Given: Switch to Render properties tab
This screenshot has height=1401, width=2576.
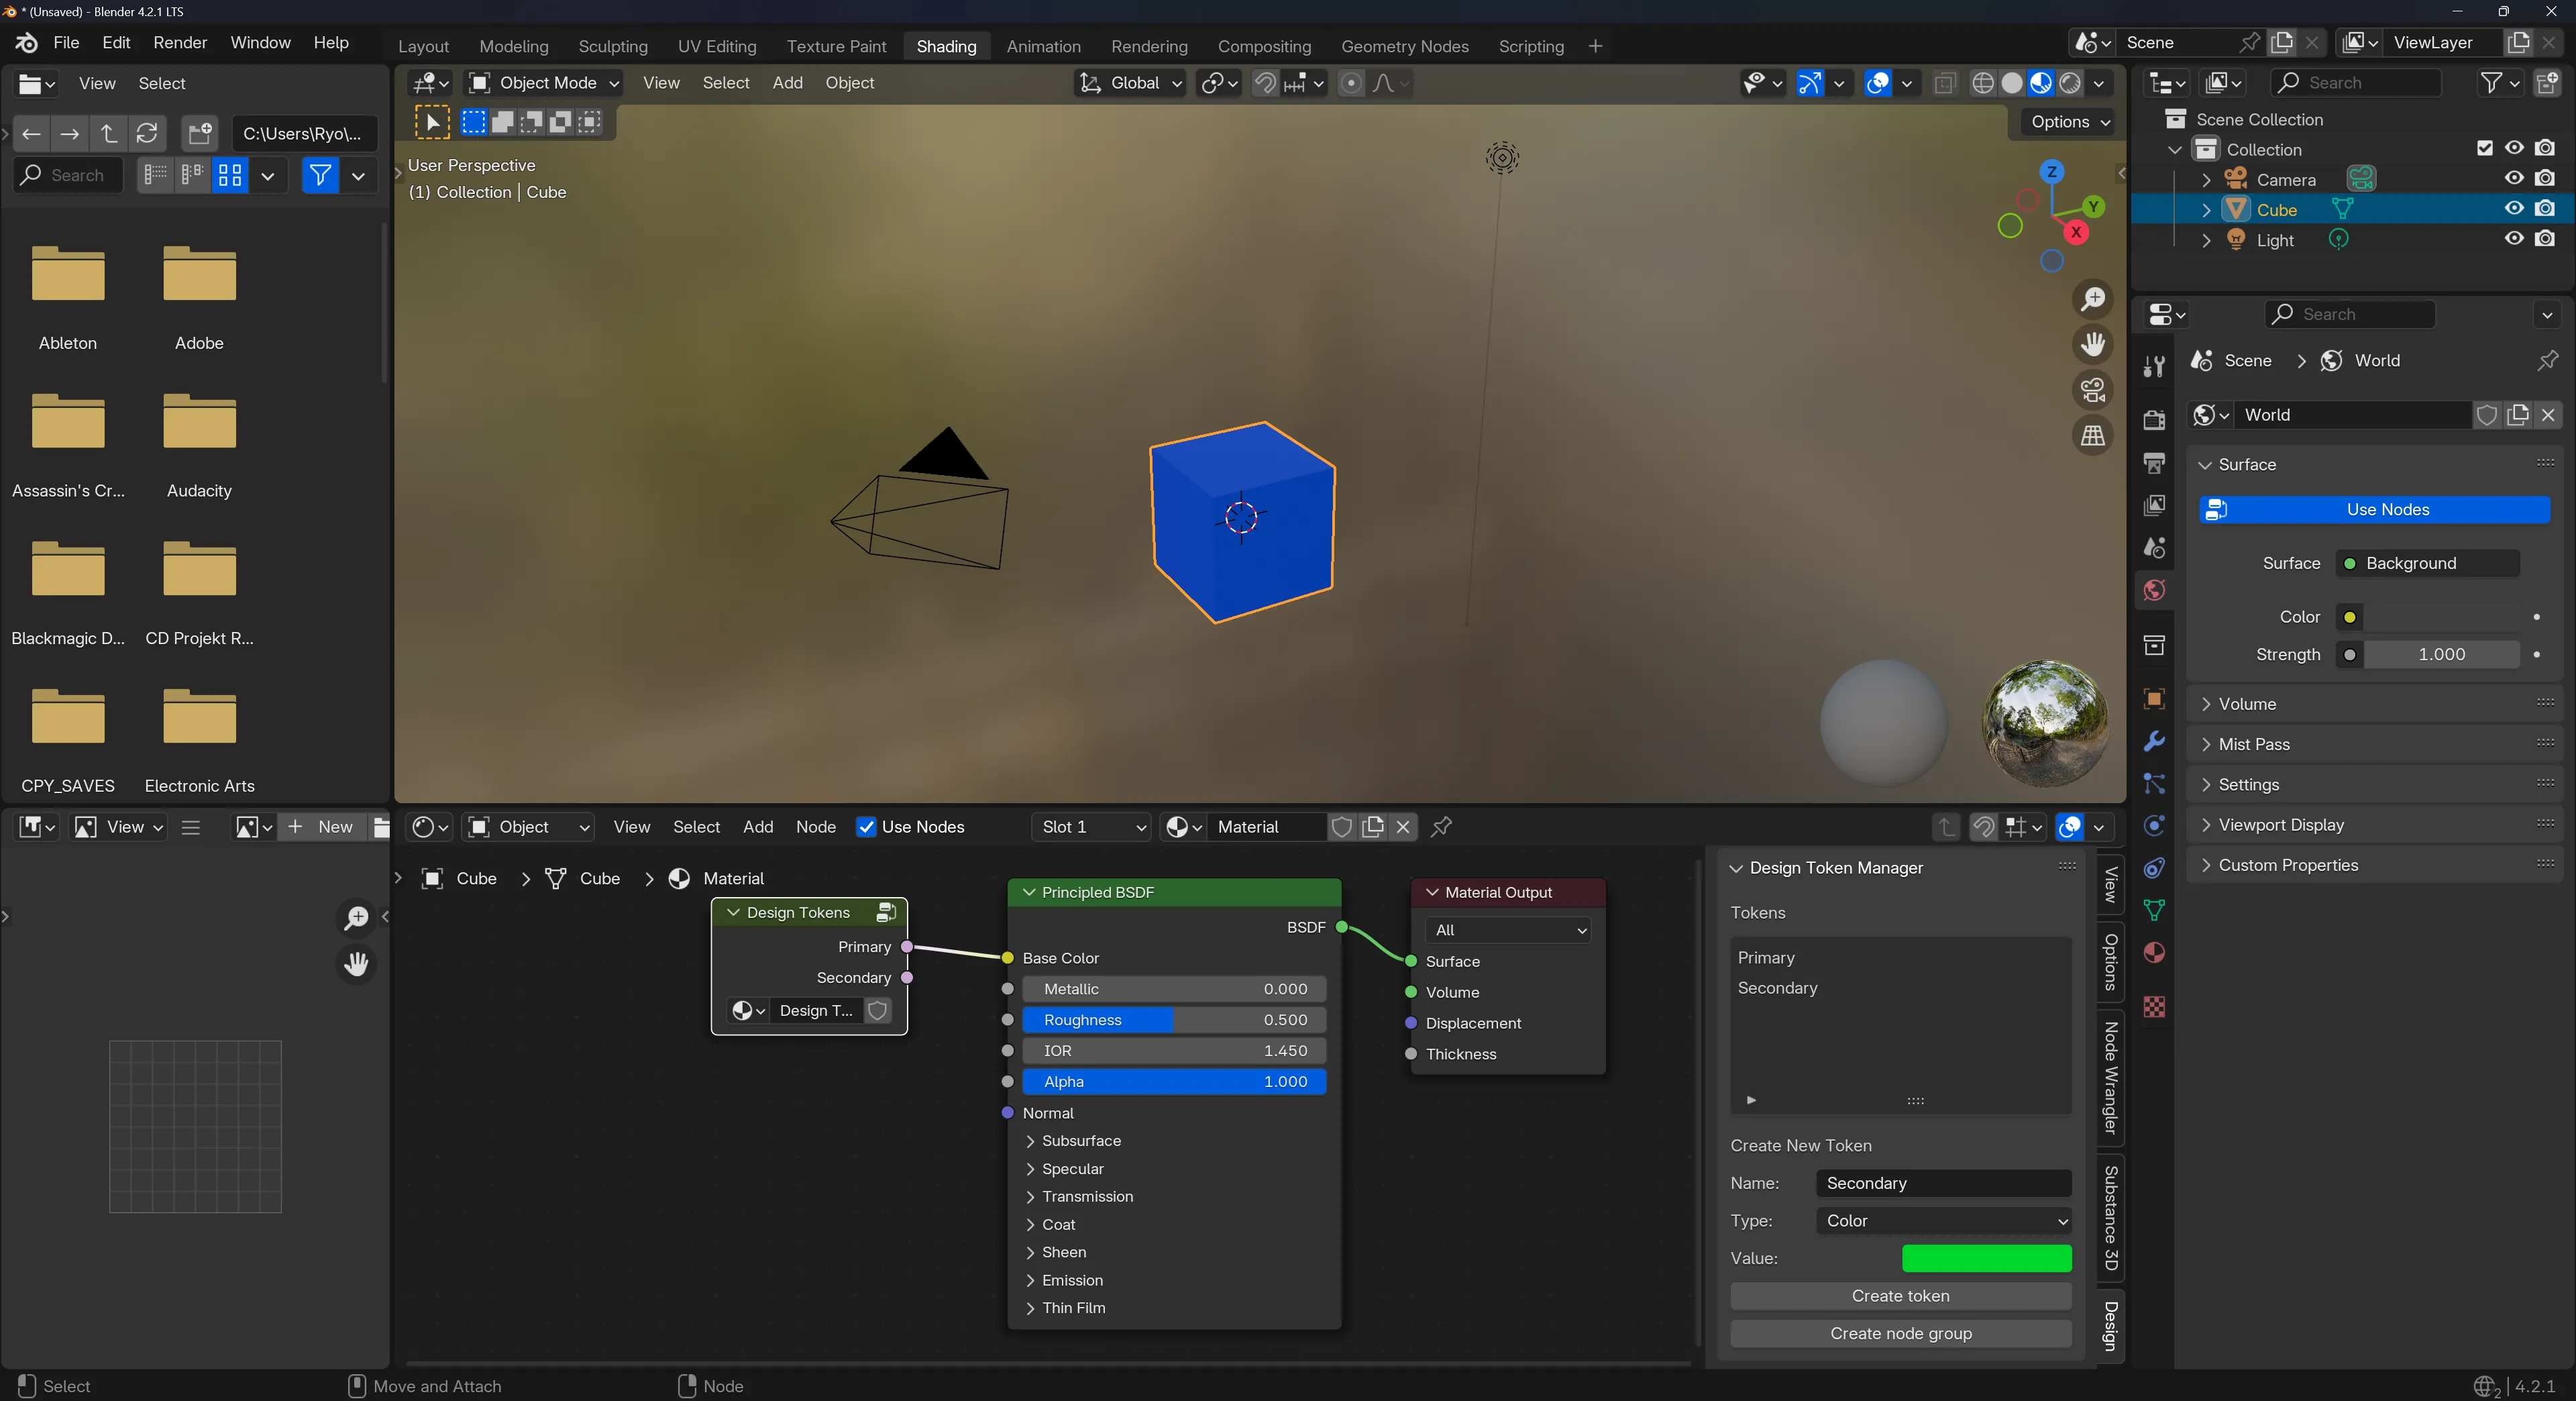Looking at the screenshot, I should (2154, 421).
